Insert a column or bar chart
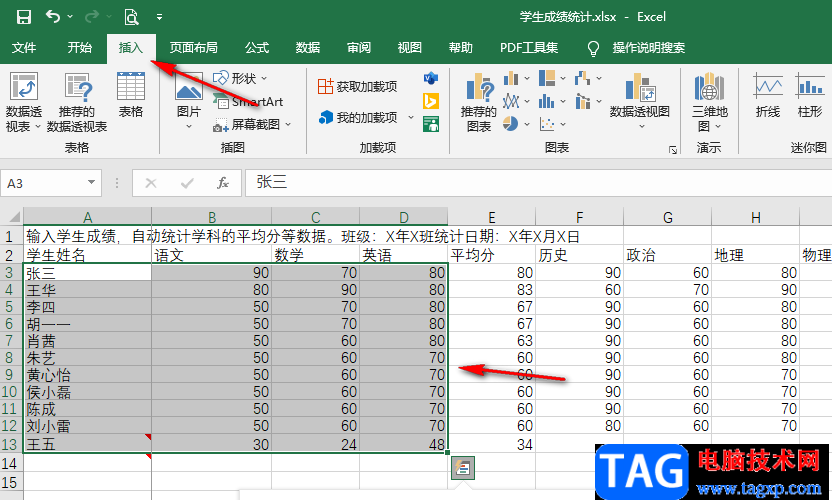 click(x=511, y=79)
